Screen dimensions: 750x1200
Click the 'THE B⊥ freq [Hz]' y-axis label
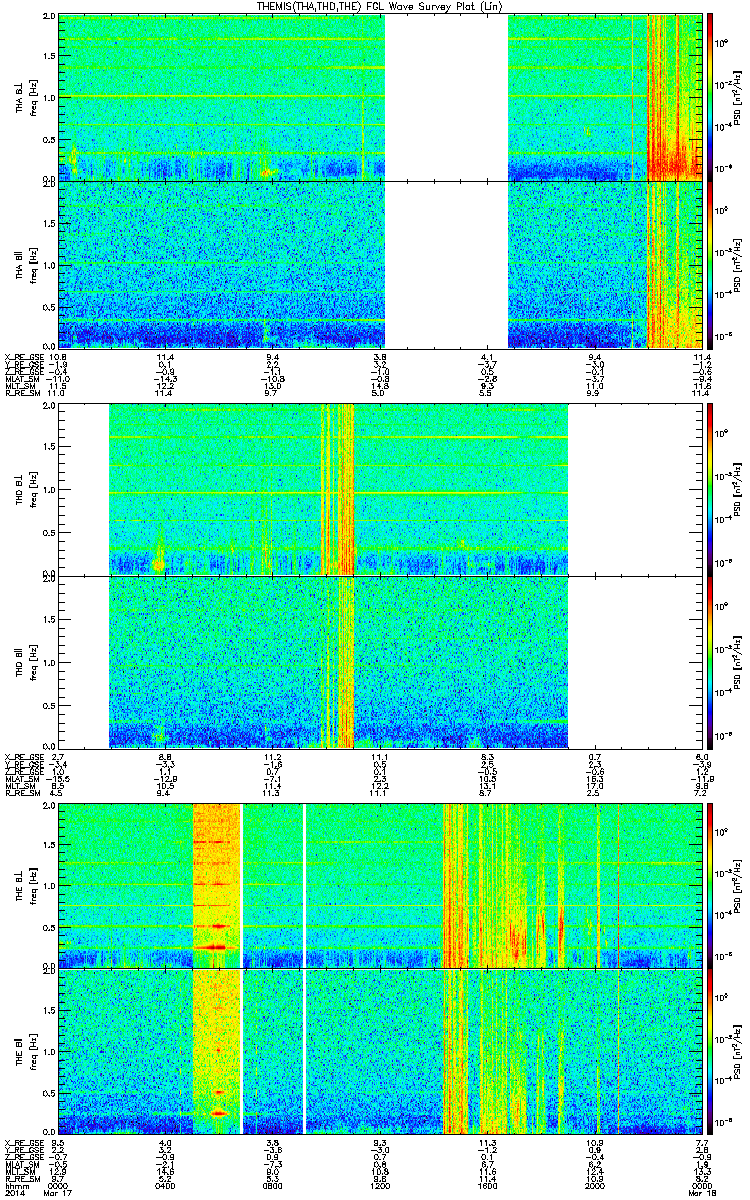pyautogui.click(x=25, y=885)
